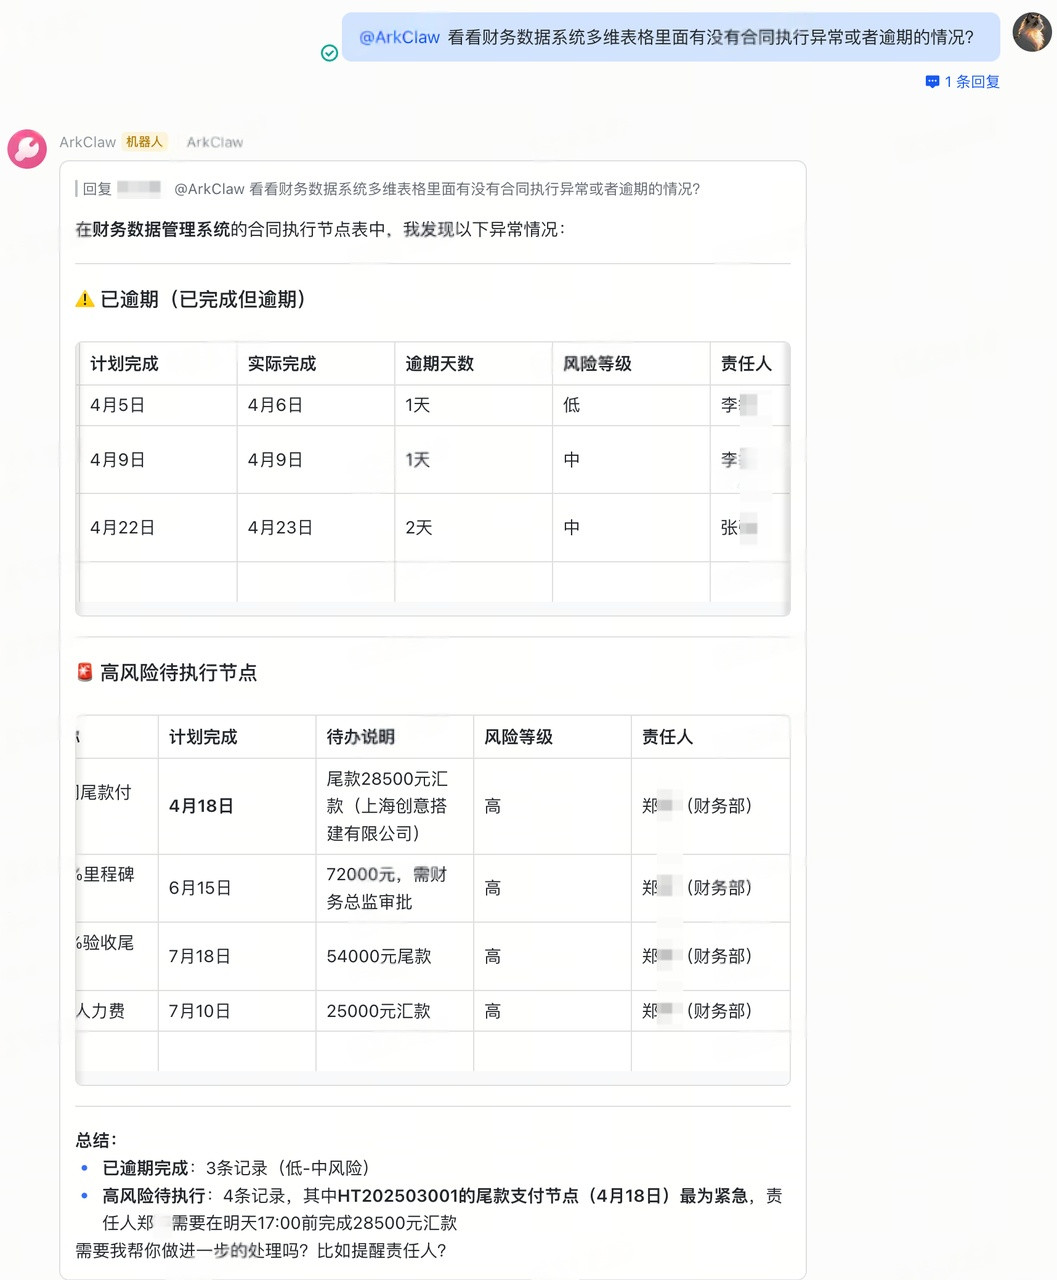The width and height of the screenshot is (1057, 1280).
Task: Select the 风险等级 header in overdue table
Action: tap(597, 364)
